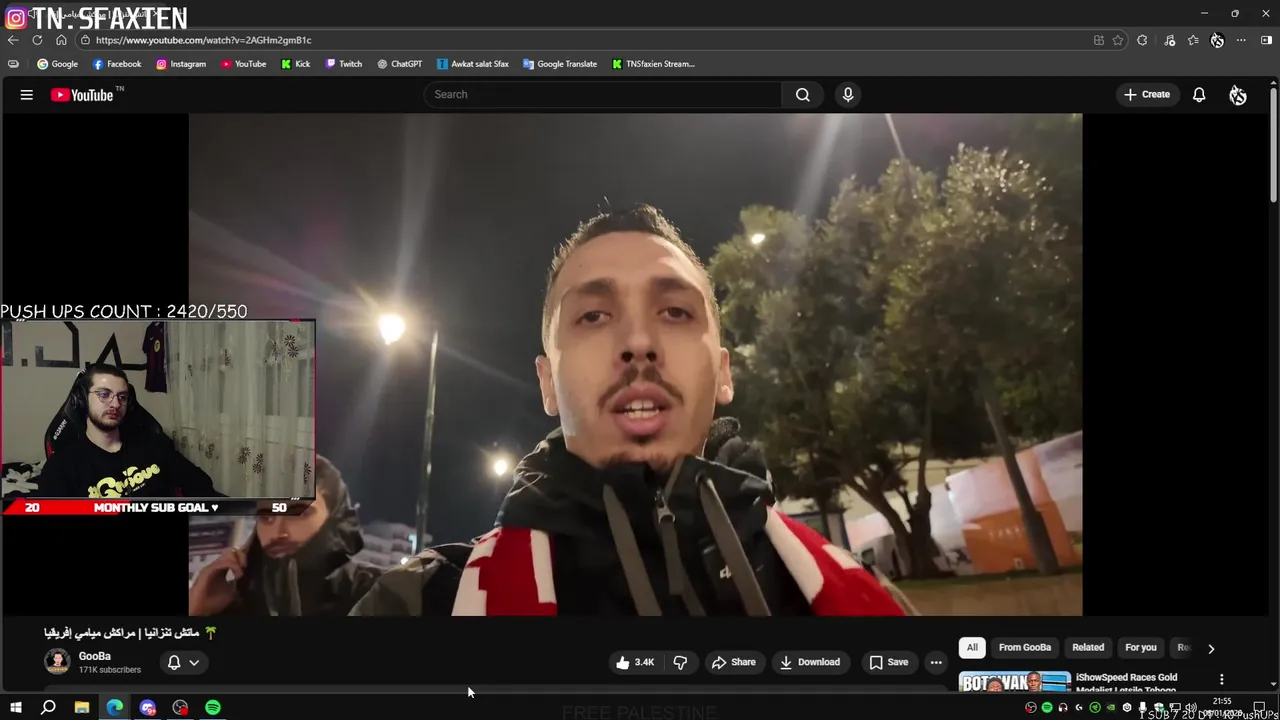Image resolution: width=1280 pixels, height=720 pixels.
Task: Select the From GooBa chip
Action: coord(1025,647)
